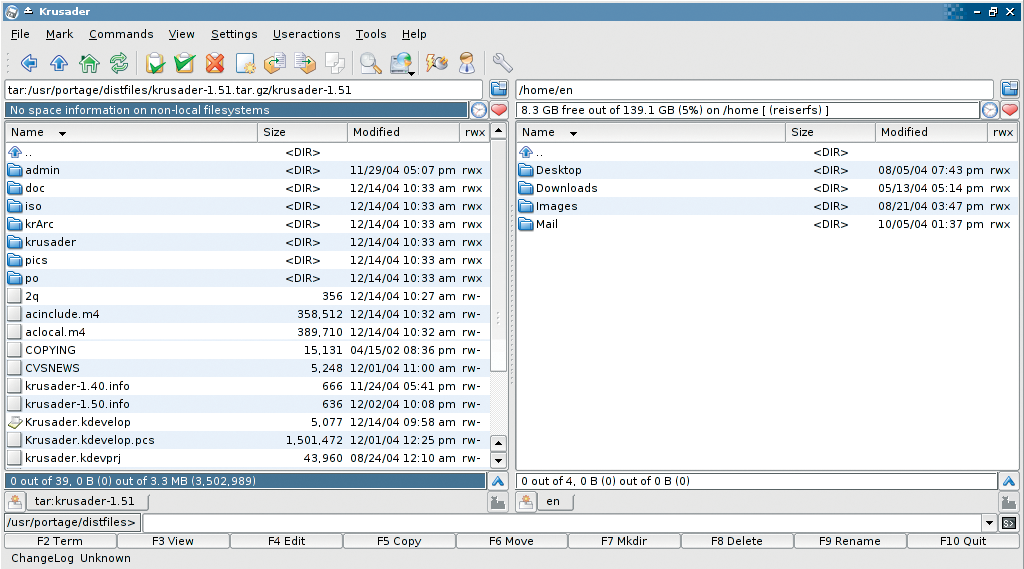Open Search with the magnifying glass icon
This screenshot has width=1024, height=569.
[x=370, y=63]
